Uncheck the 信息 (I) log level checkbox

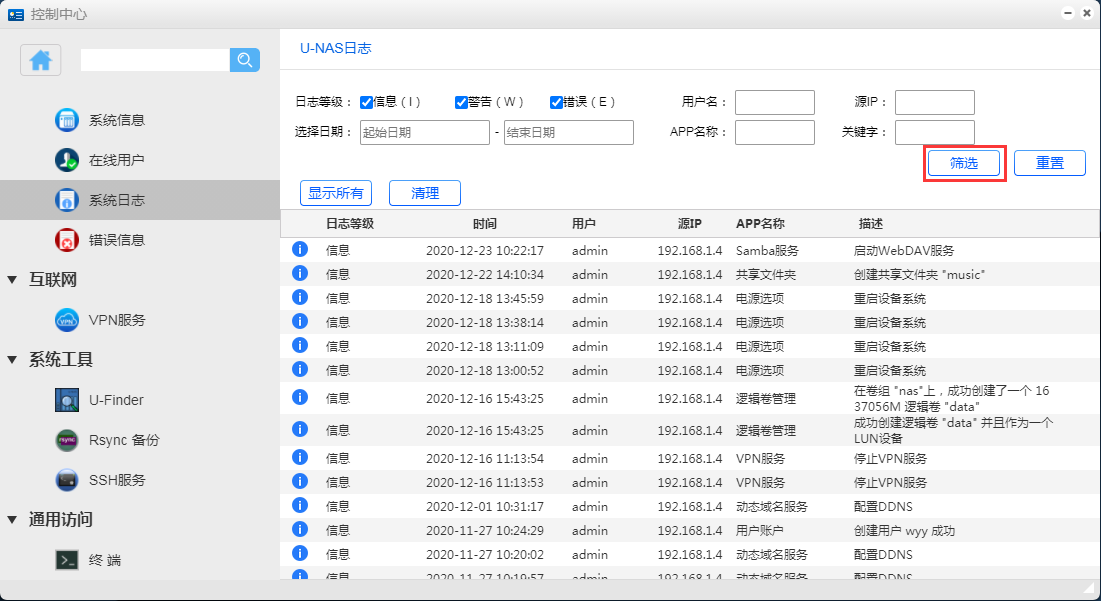[367, 102]
